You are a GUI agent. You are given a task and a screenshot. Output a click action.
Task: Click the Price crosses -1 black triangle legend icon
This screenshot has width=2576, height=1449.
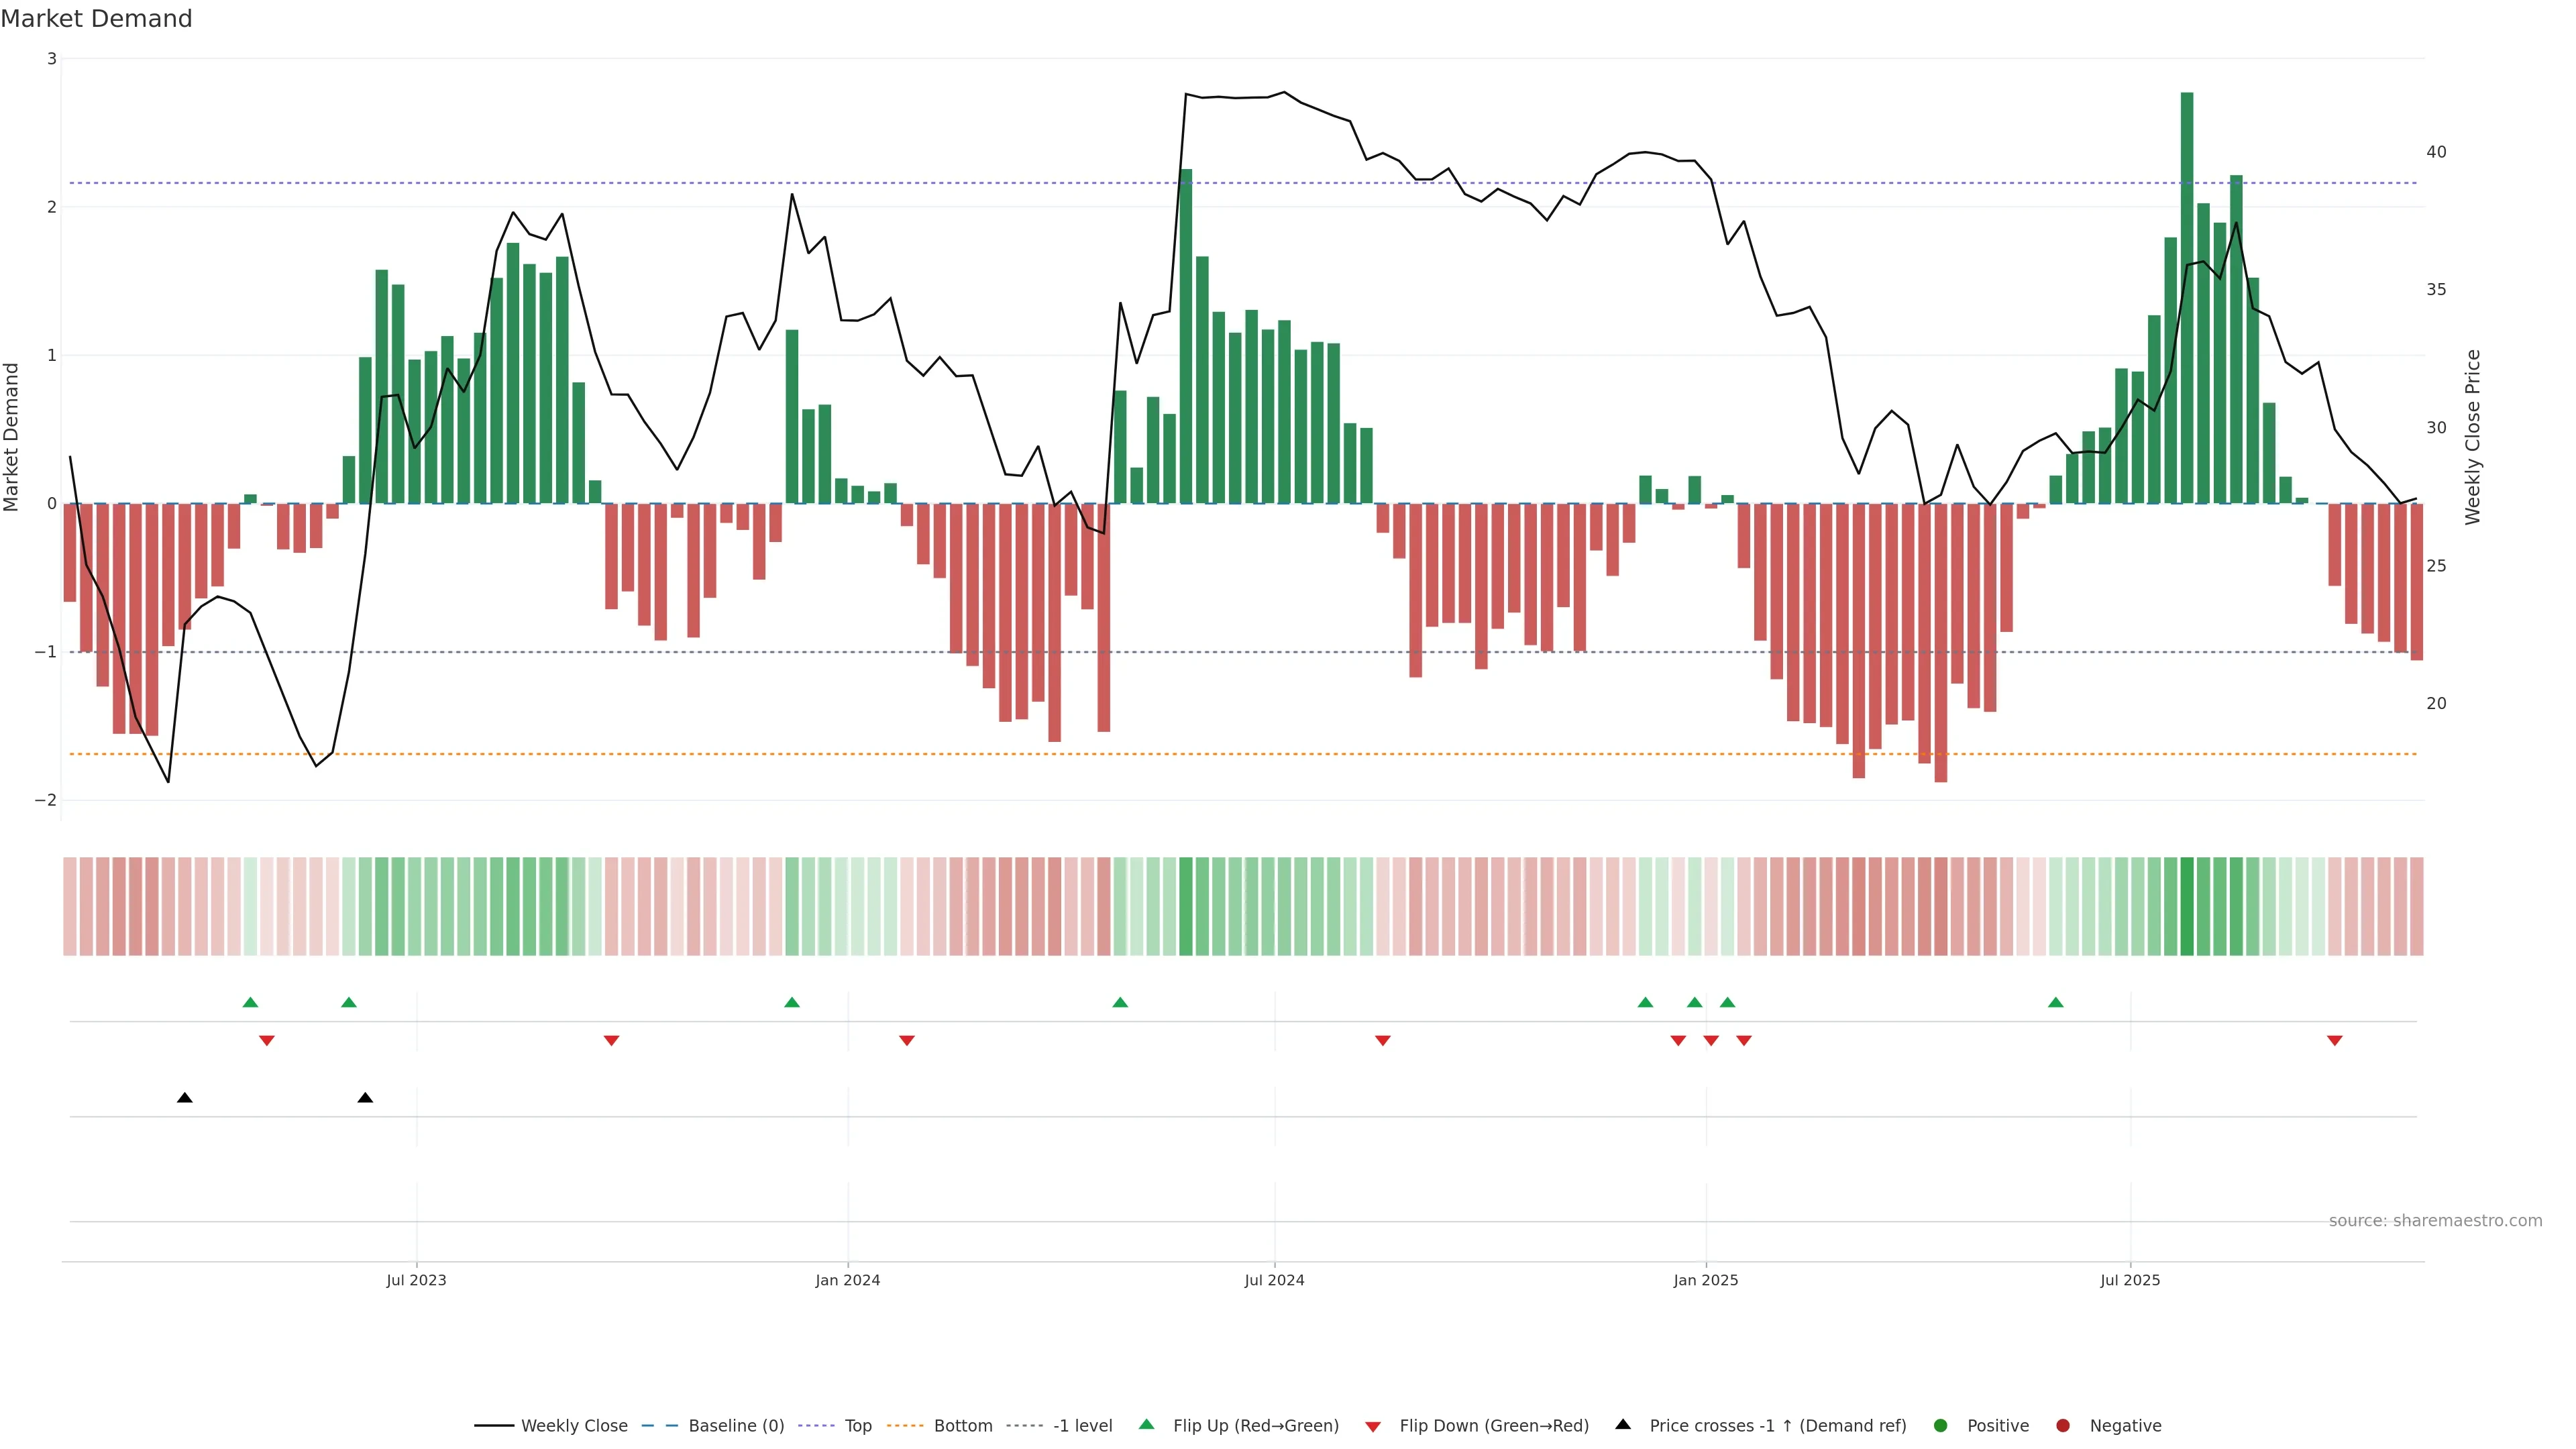[1623, 1424]
